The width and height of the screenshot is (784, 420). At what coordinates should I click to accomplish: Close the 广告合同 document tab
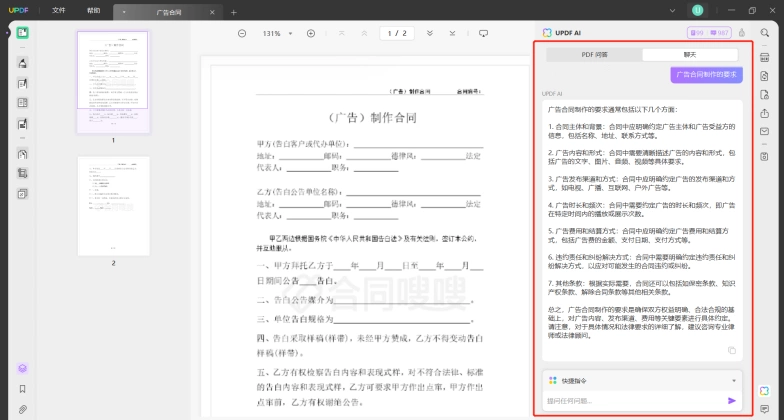pyautogui.click(x=212, y=12)
